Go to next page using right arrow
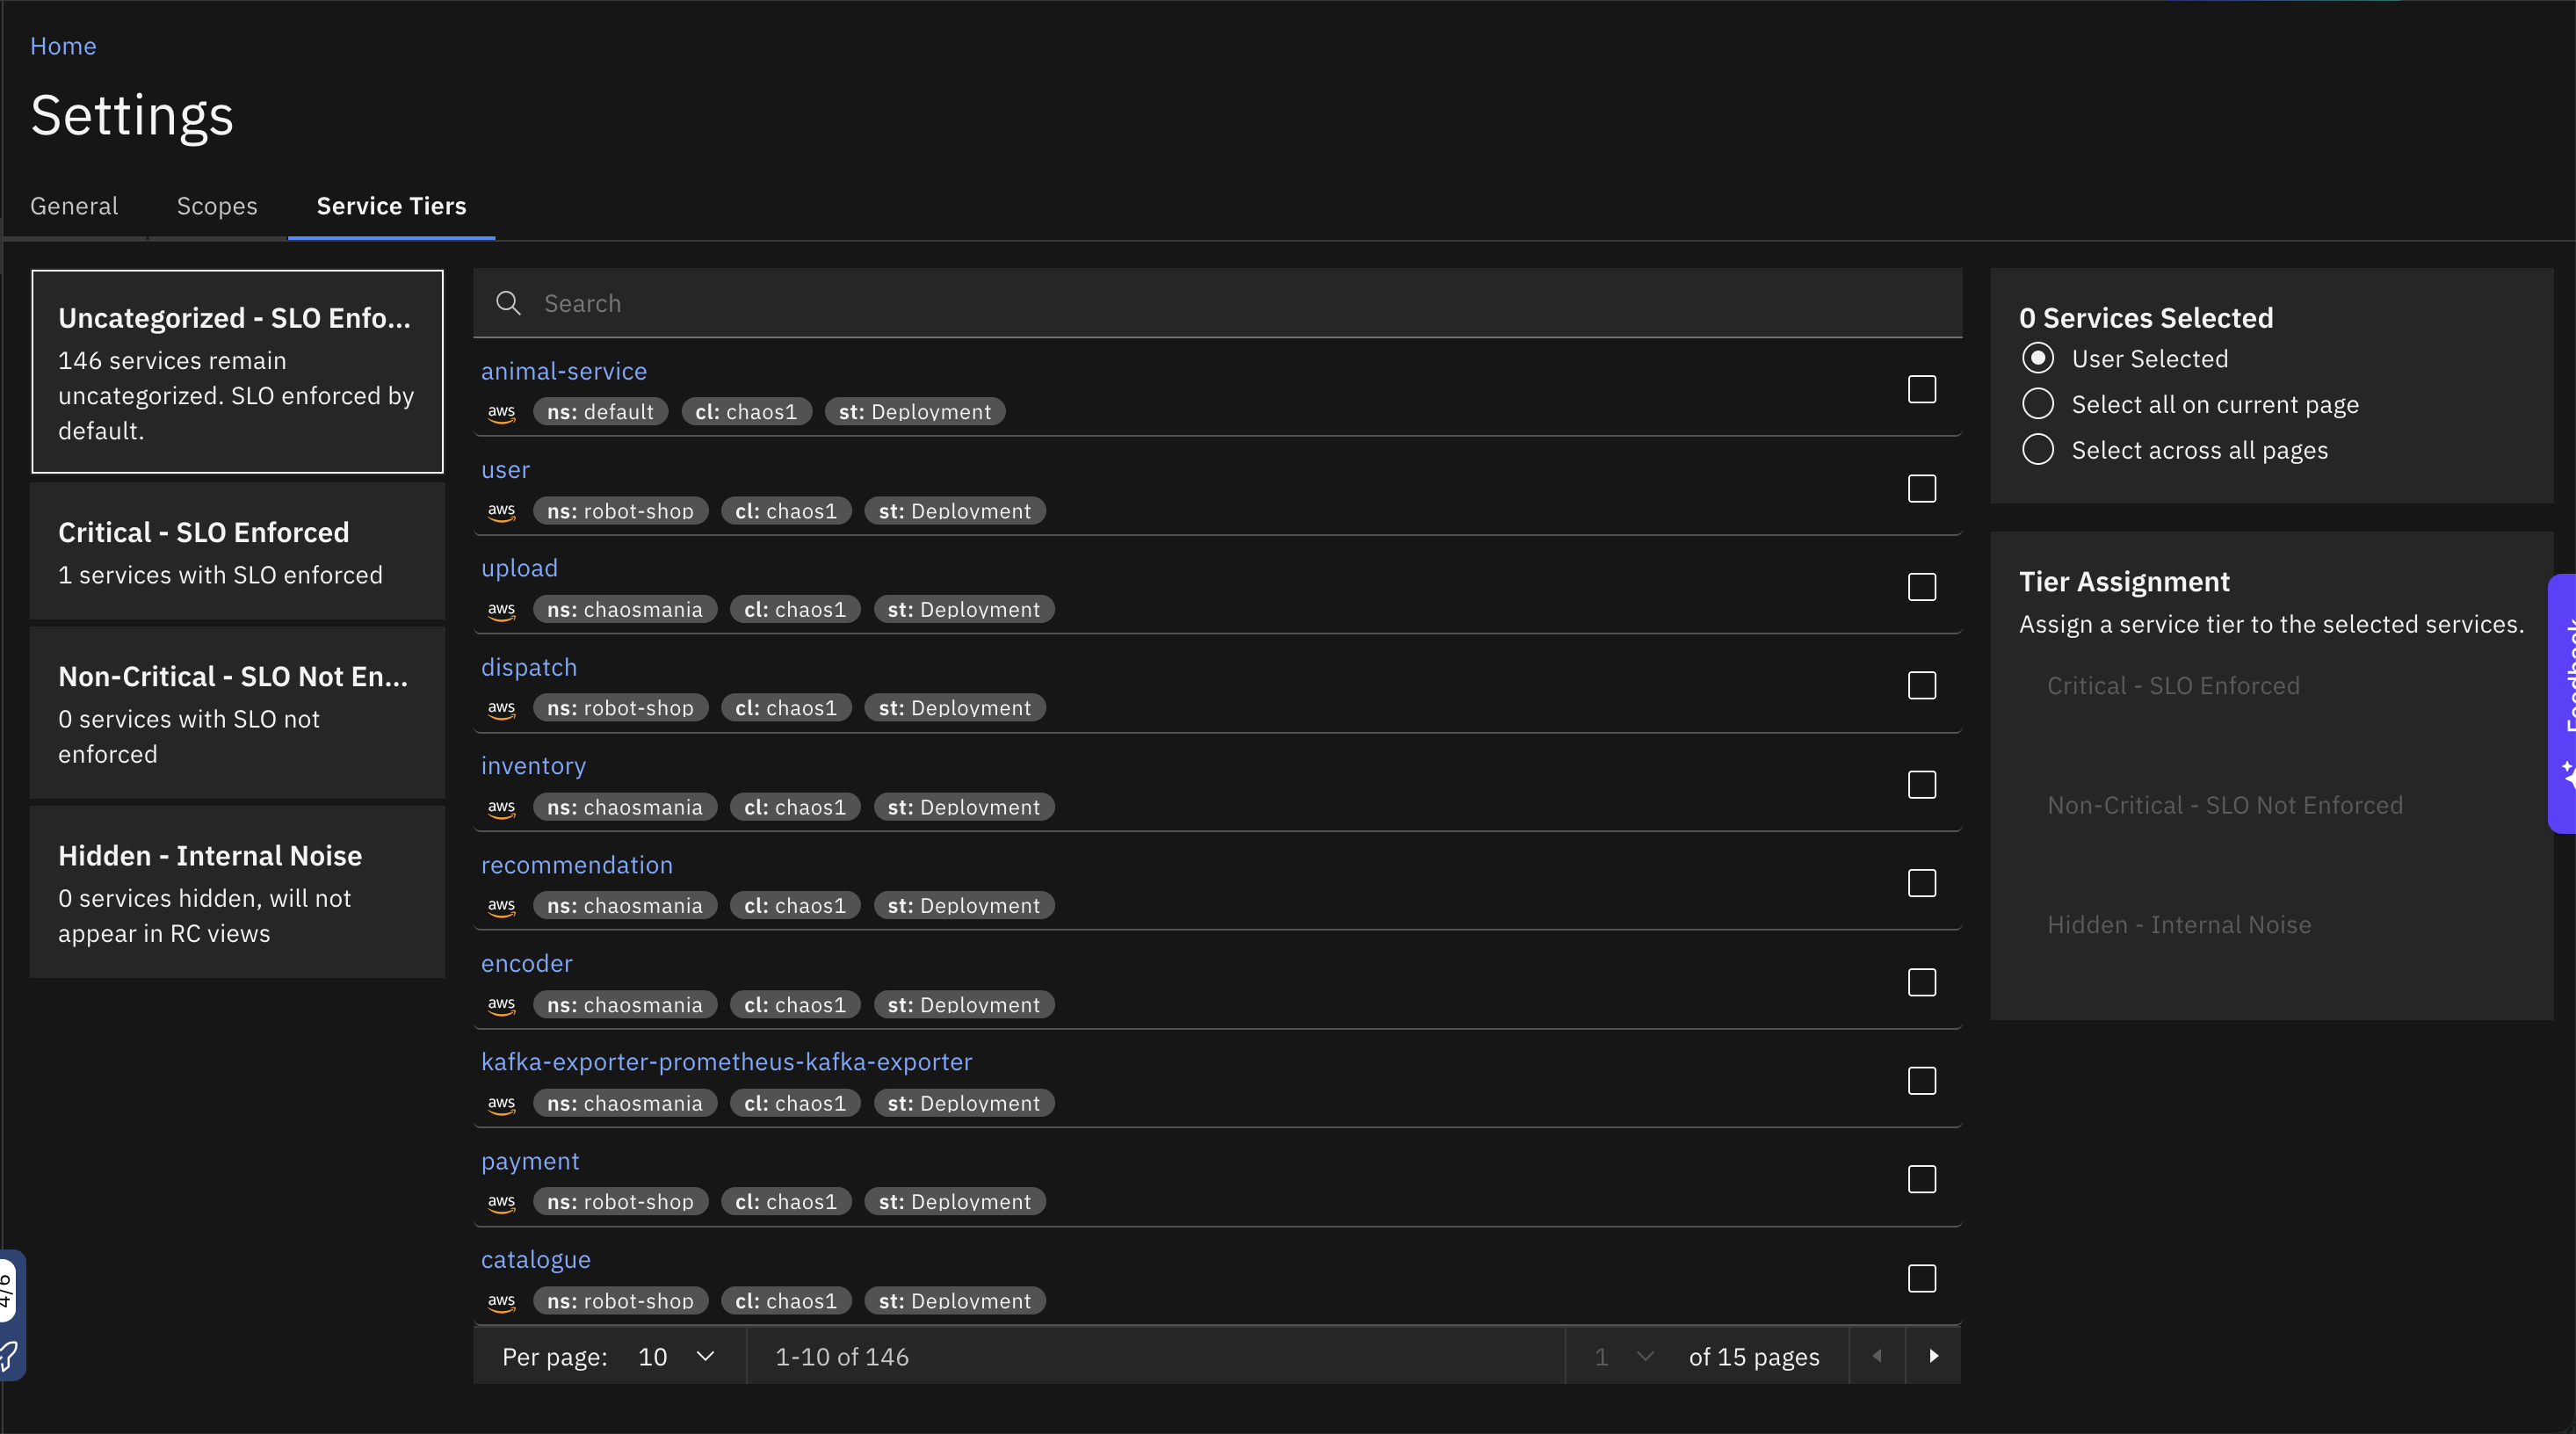 click(x=1934, y=1356)
